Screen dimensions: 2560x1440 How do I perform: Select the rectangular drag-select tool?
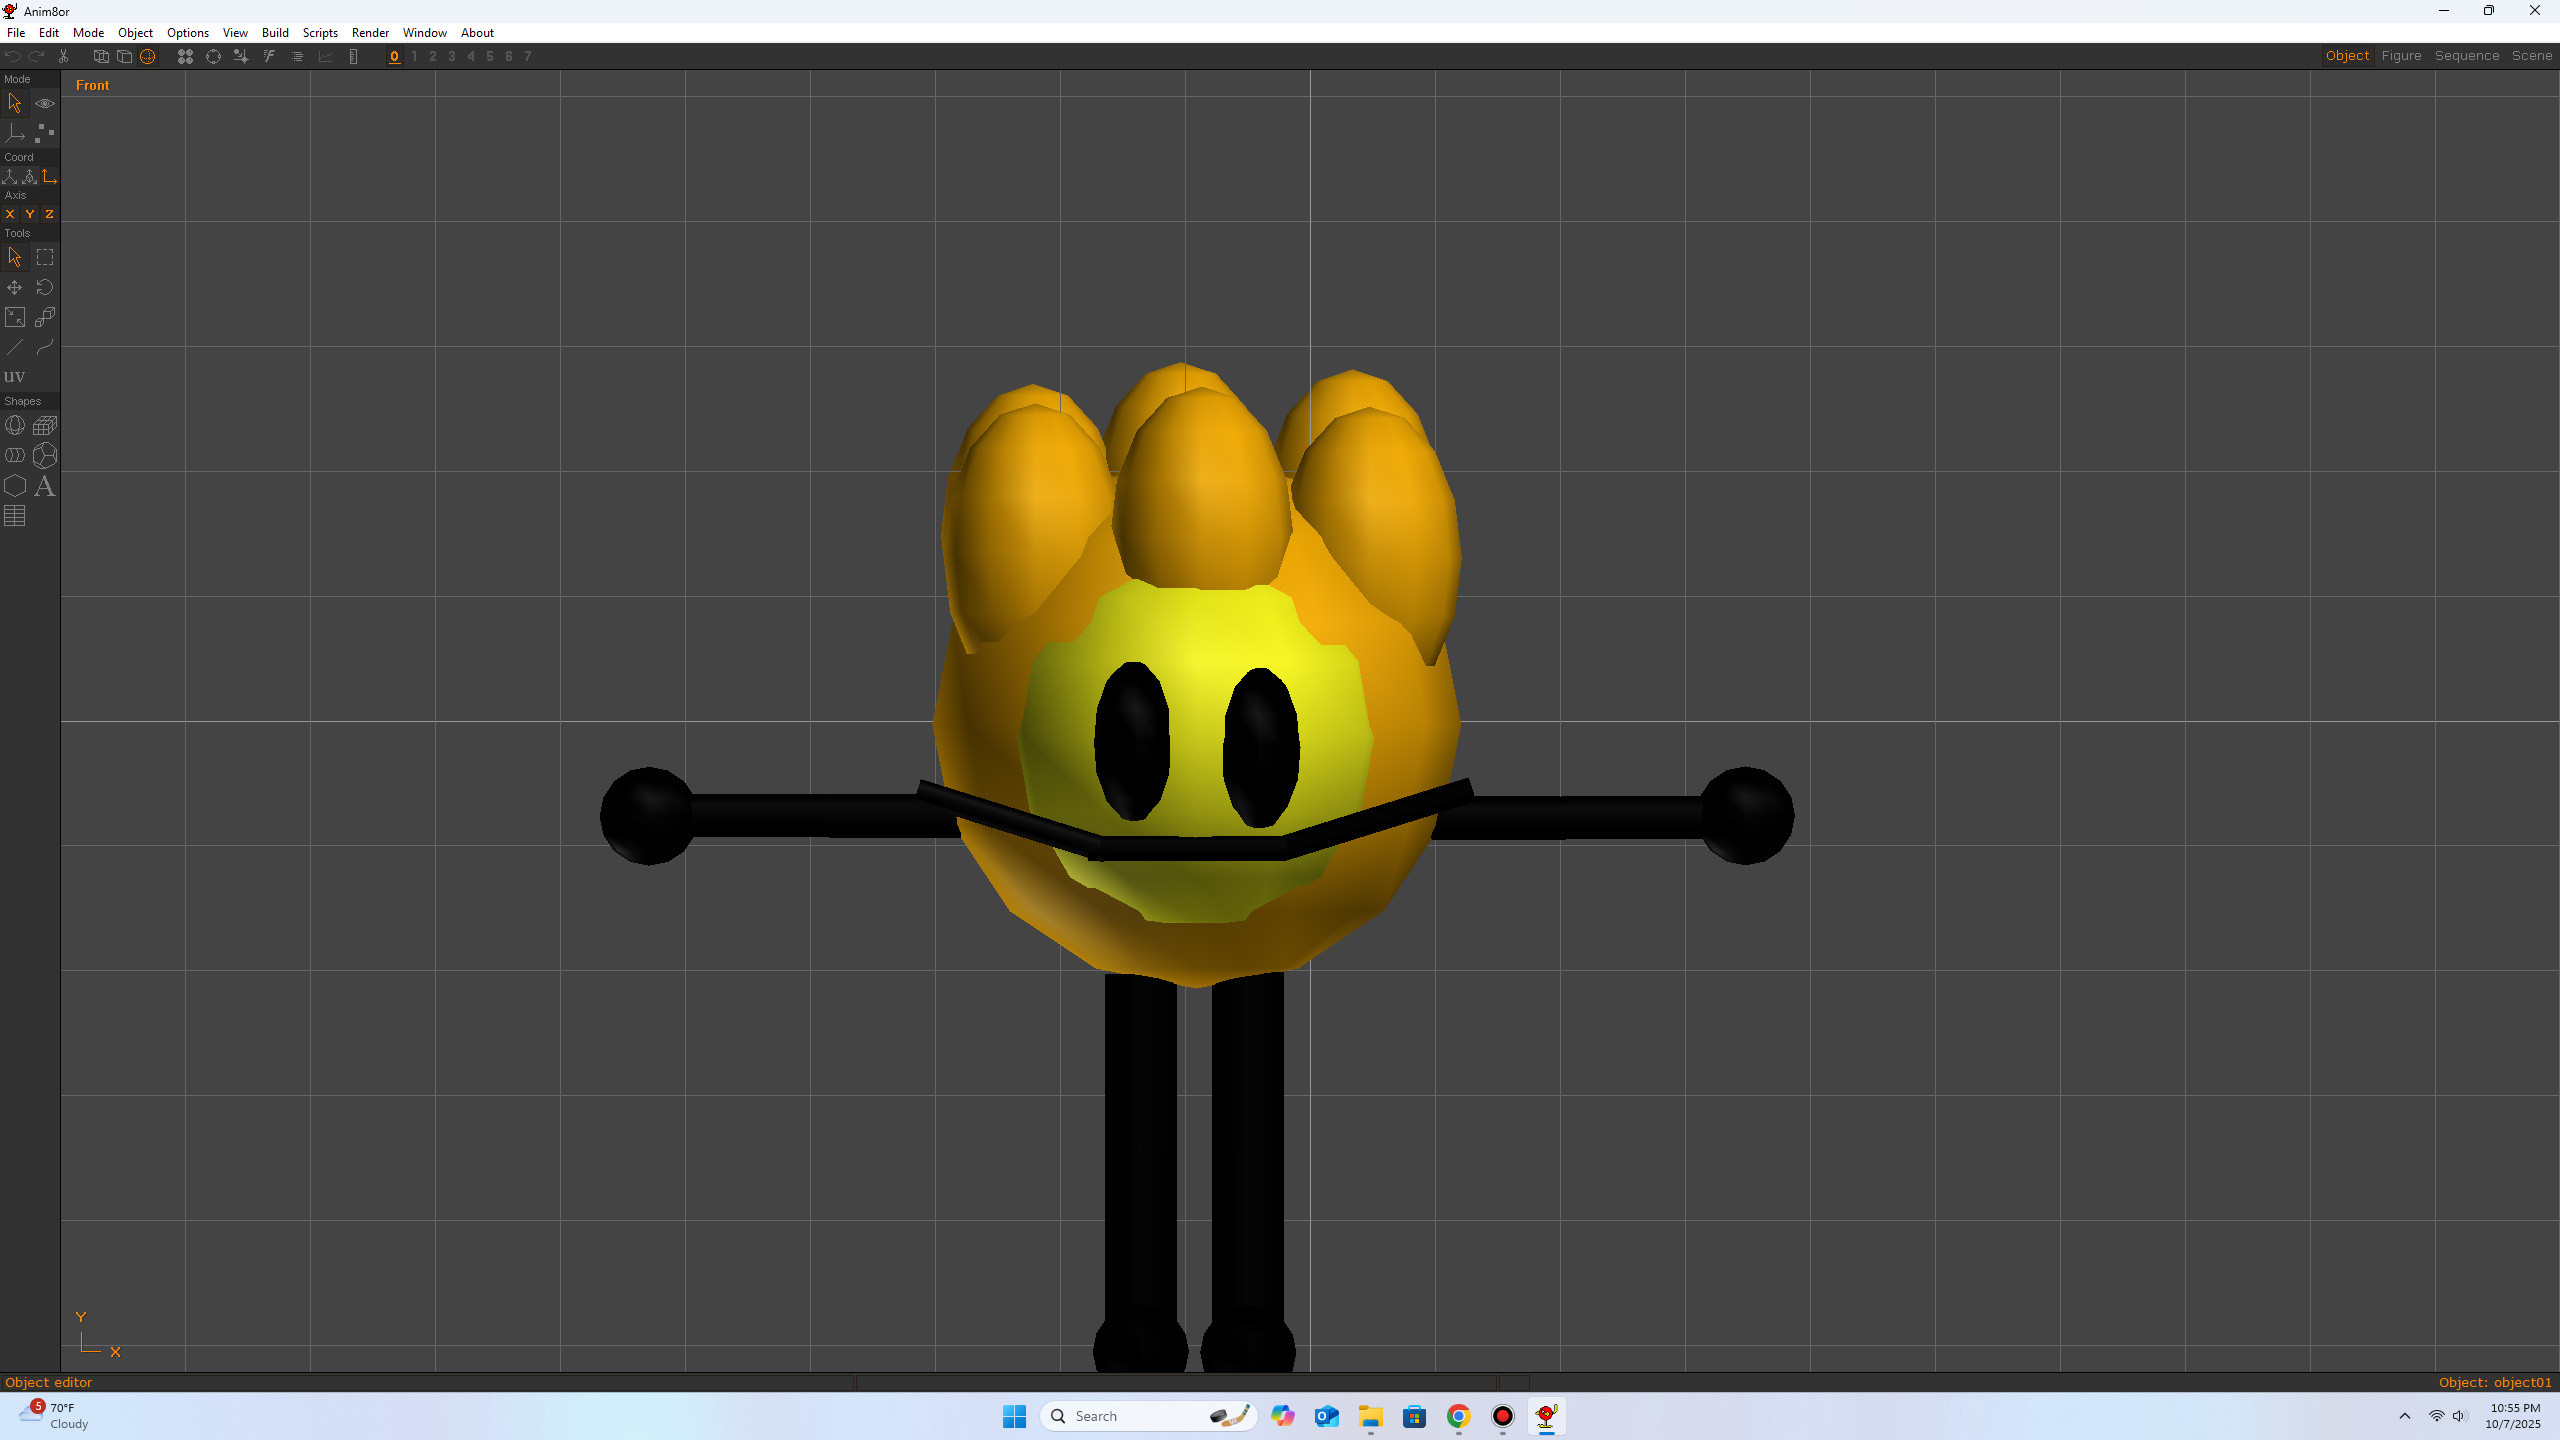45,257
